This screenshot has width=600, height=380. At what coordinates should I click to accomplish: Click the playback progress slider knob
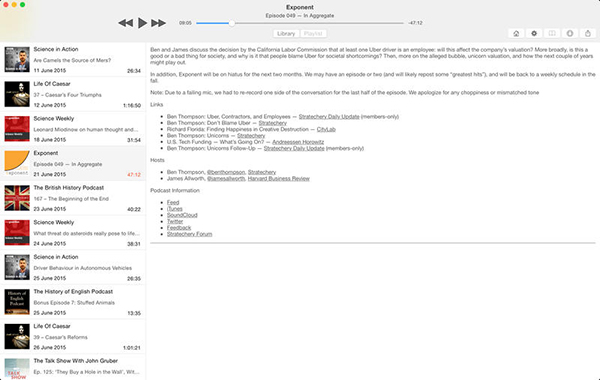pos(232,23)
